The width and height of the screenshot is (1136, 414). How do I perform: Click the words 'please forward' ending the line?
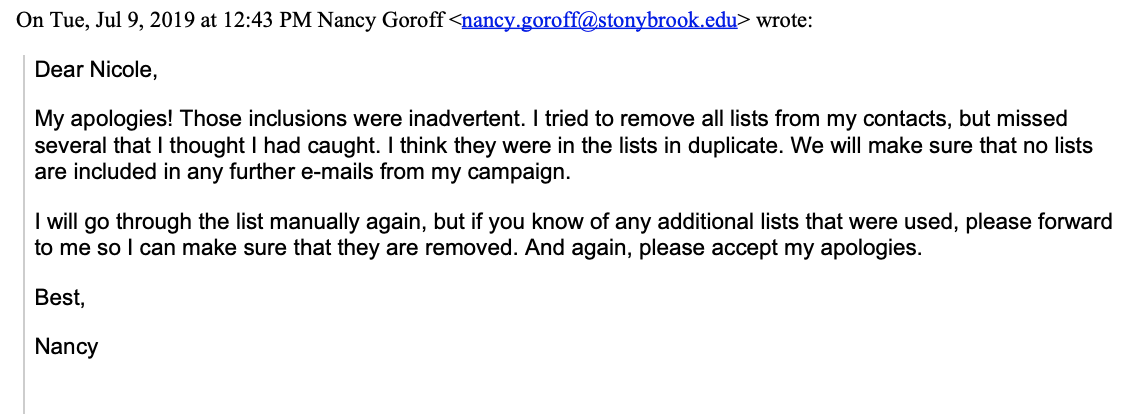(x=1038, y=222)
